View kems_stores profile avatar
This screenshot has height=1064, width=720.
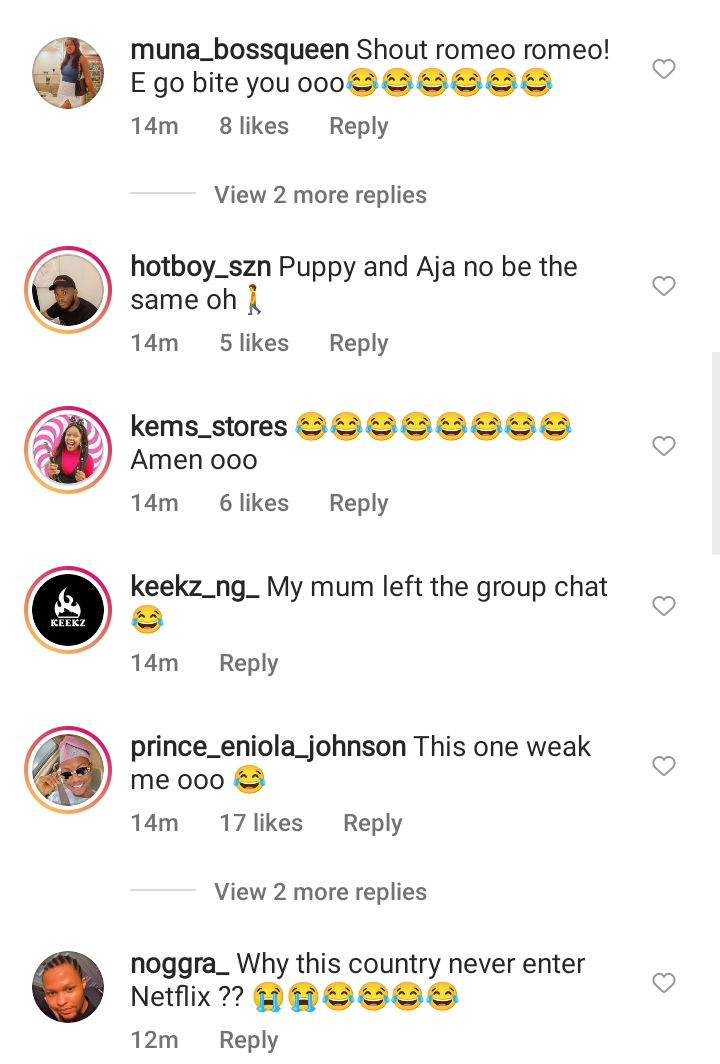[x=68, y=449]
